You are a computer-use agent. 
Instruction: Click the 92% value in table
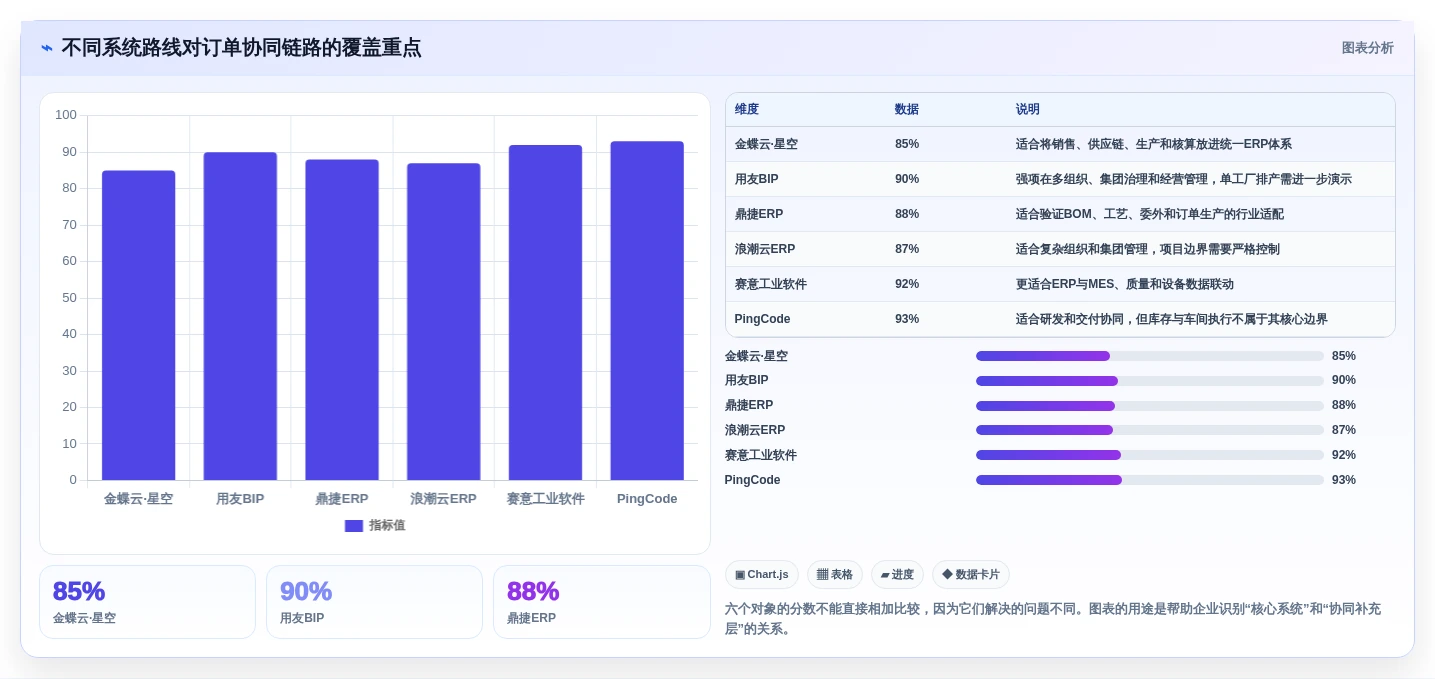tap(907, 285)
